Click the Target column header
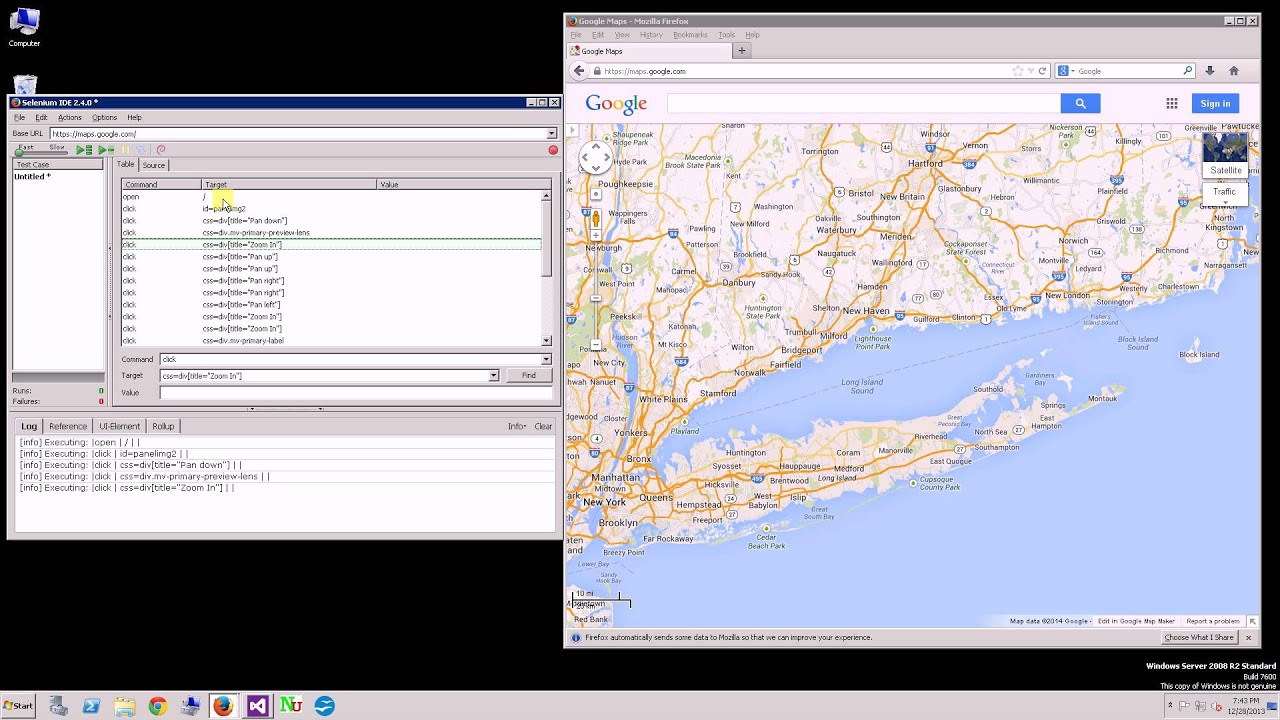The image size is (1280, 720). click(x=289, y=184)
